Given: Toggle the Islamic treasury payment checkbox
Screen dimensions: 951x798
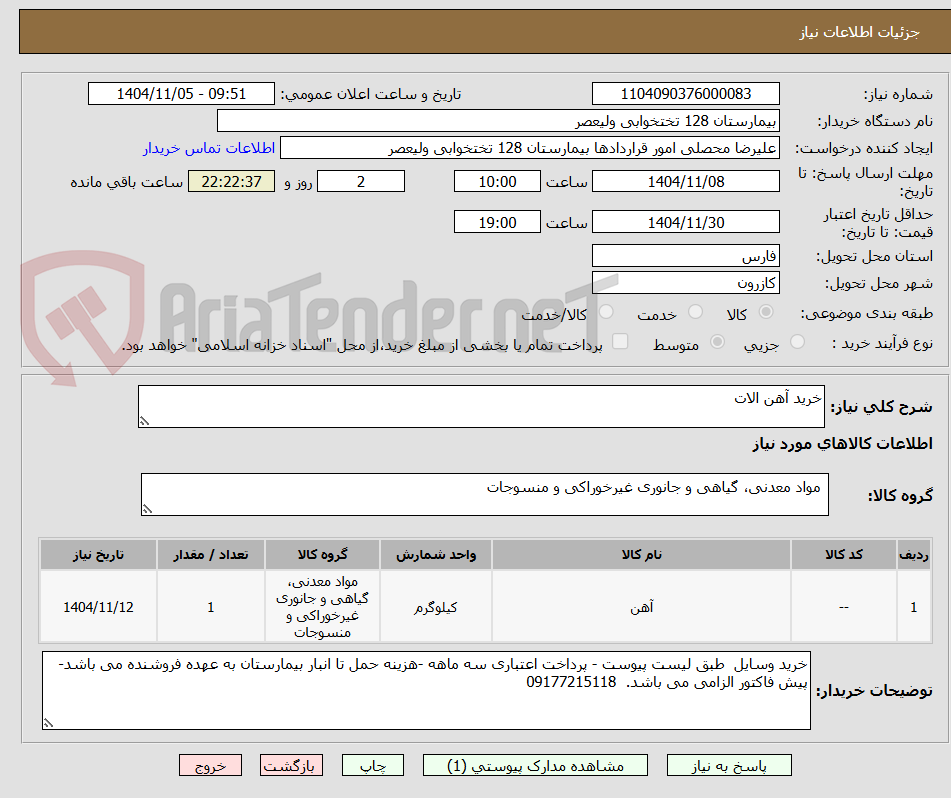Looking at the screenshot, I should 620,341.
